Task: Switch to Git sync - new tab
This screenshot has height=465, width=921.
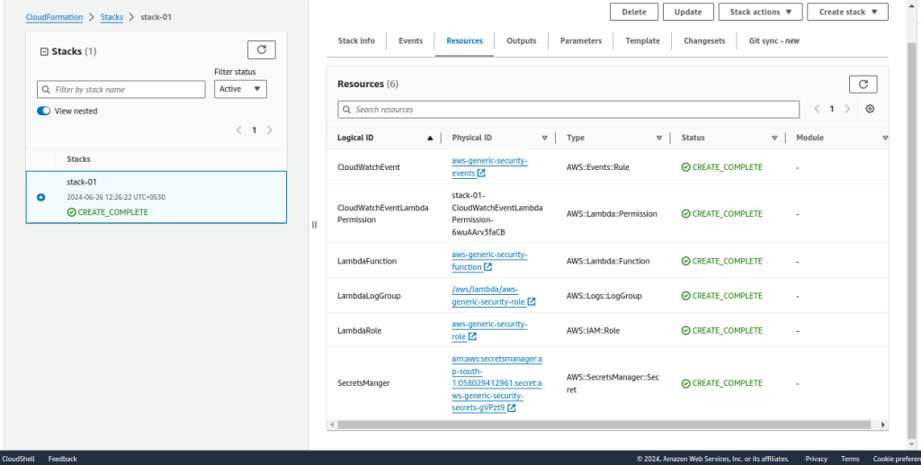Action: pos(774,41)
